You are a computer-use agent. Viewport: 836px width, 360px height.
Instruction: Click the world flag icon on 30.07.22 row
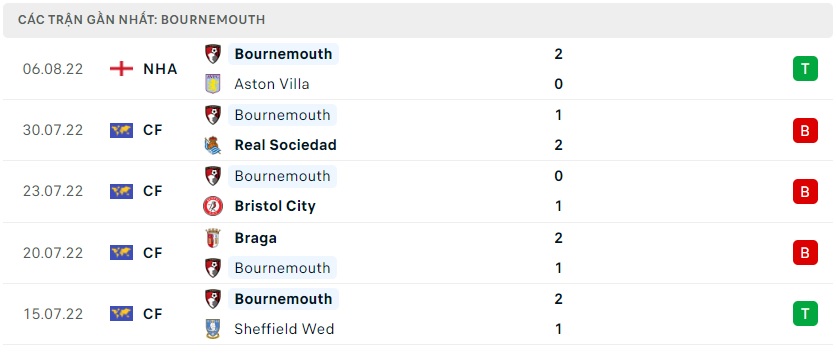click(121, 130)
